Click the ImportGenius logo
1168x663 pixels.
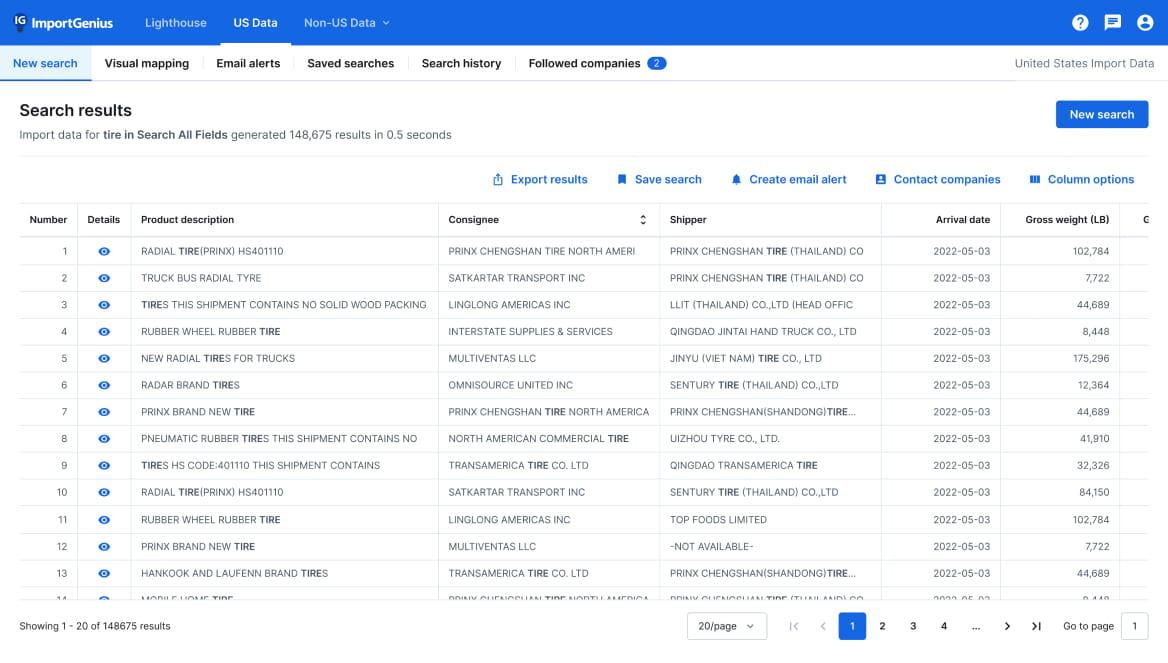pos(62,22)
